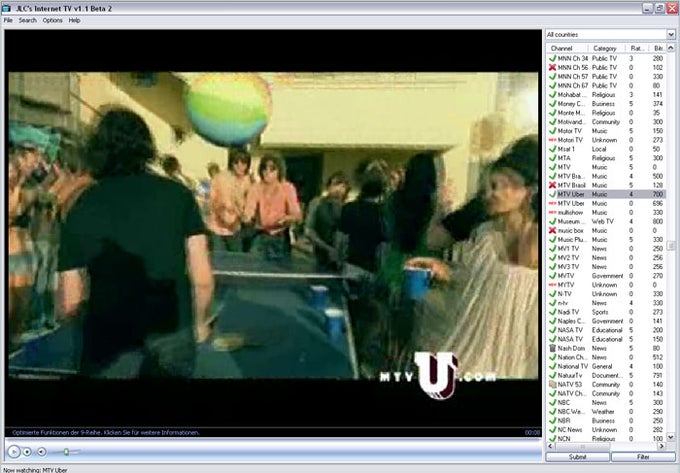Click the Submit button
The image size is (680, 473).
[x=577, y=457]
